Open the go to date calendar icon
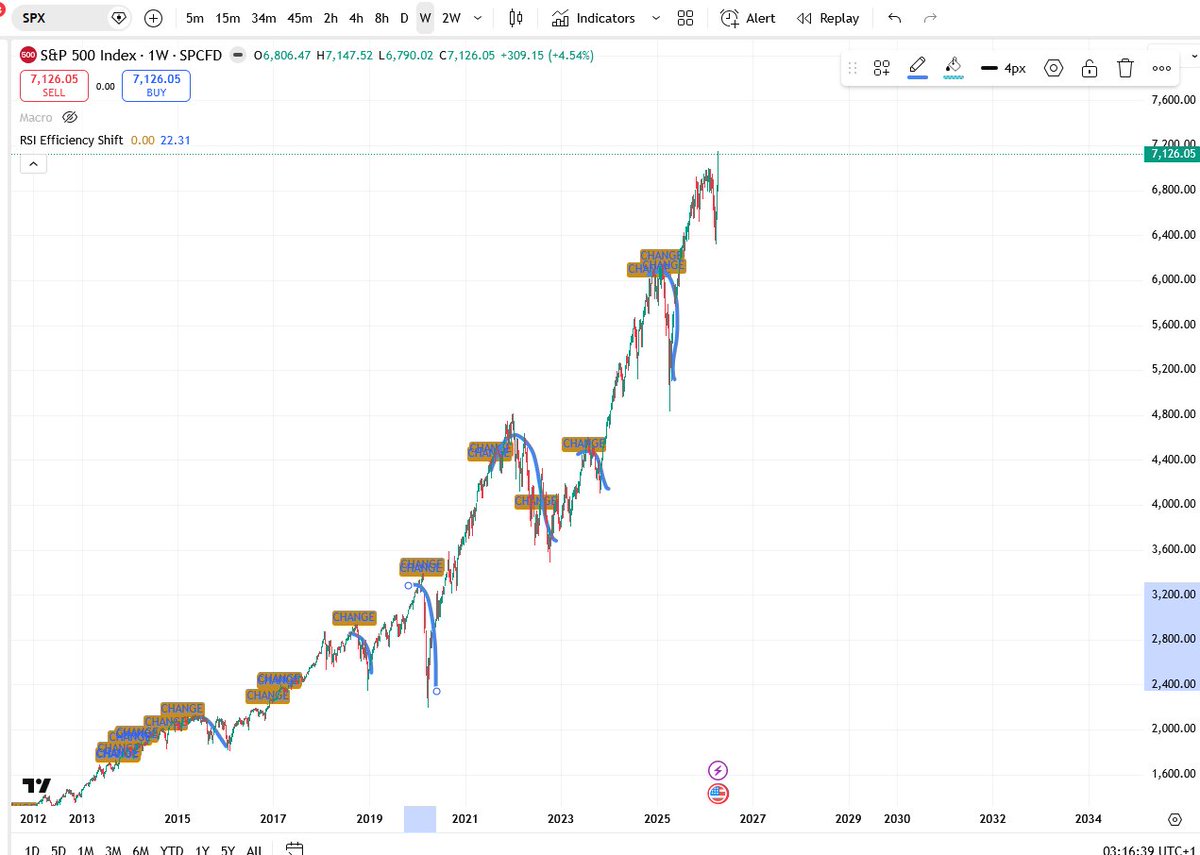The width and height of the screenshot is (1200, 855). [x=294, y=850]
